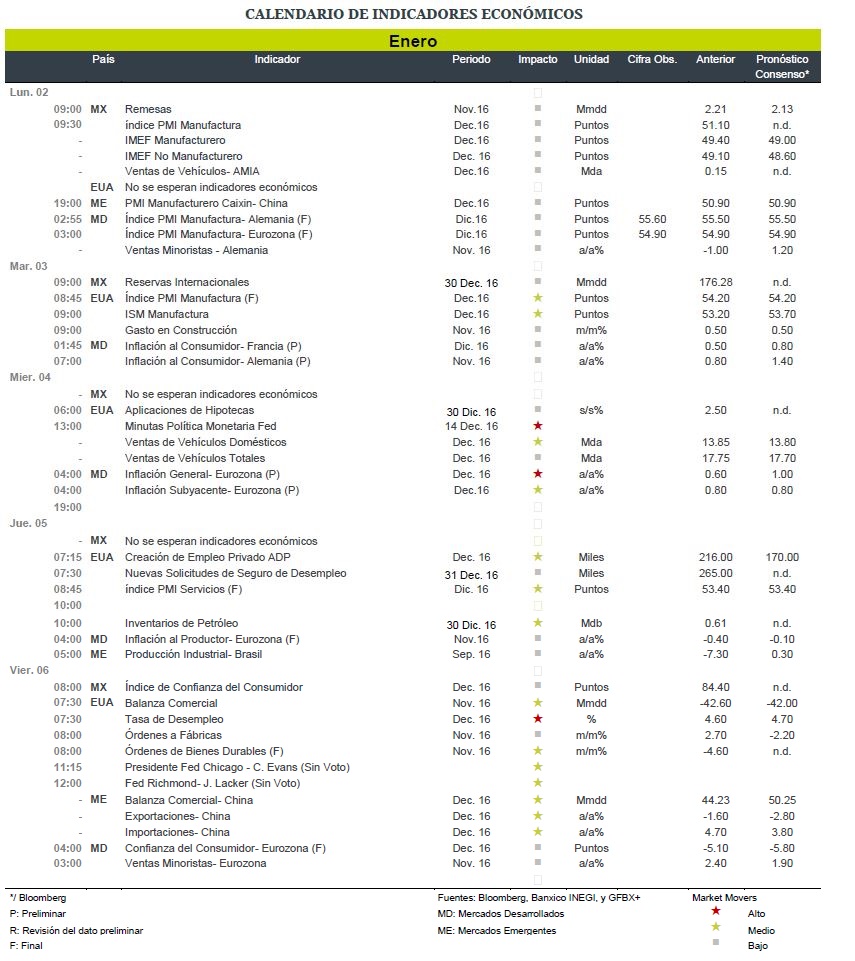This screenshot has height=961, width=855.
Task: Click the gray impact square for Remesas
Action: [x=538, y=109]
